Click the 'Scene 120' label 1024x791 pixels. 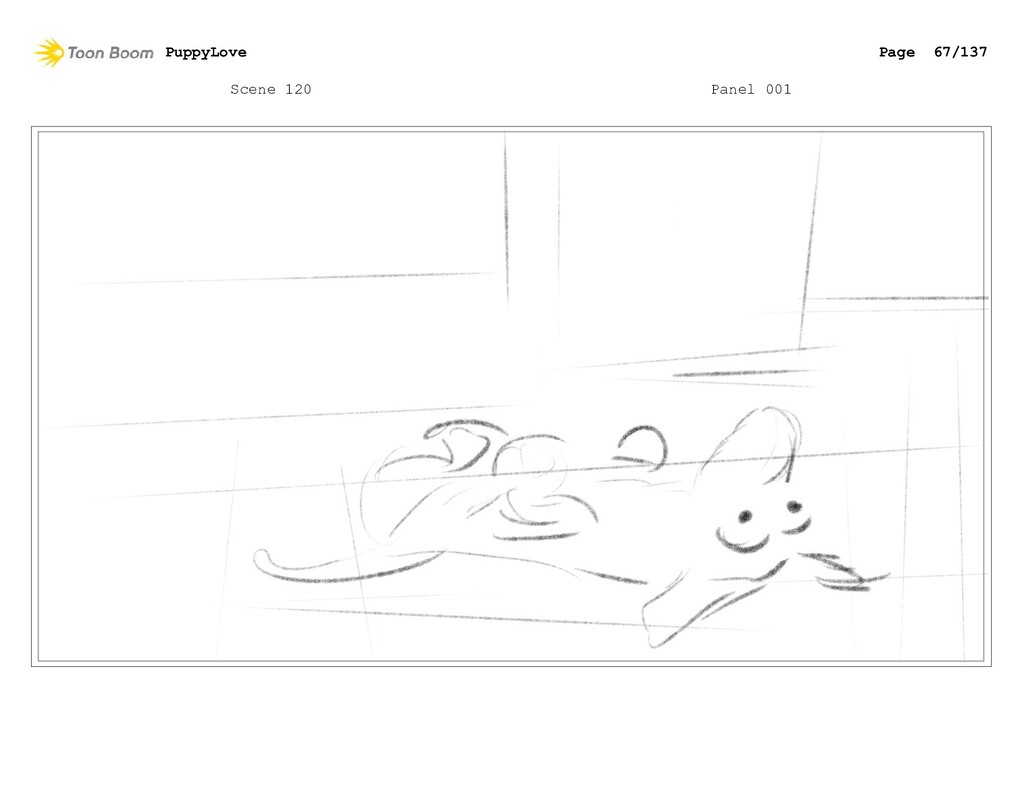click(x=270, y=89)
